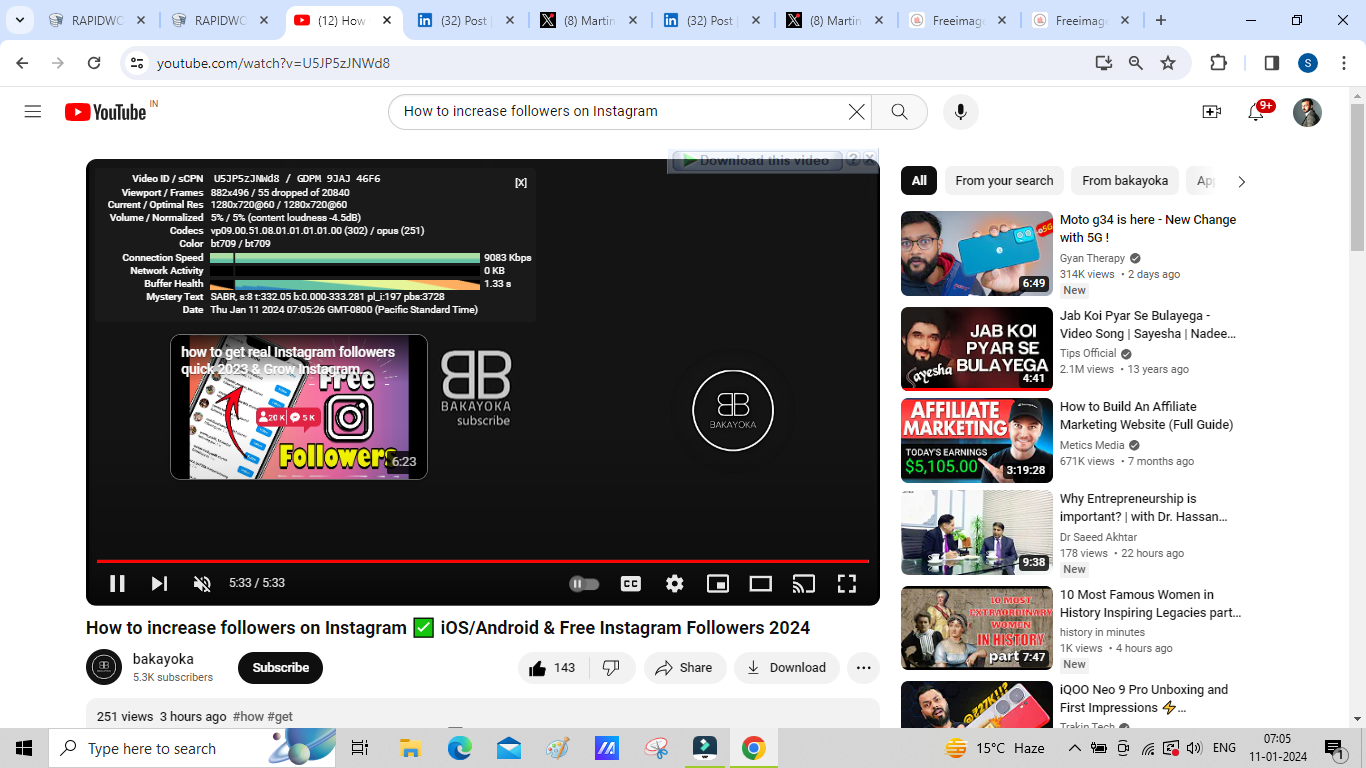Skip to the next video
The width and height of the screenshot is (1366, 768).
(x=159, y=583)
